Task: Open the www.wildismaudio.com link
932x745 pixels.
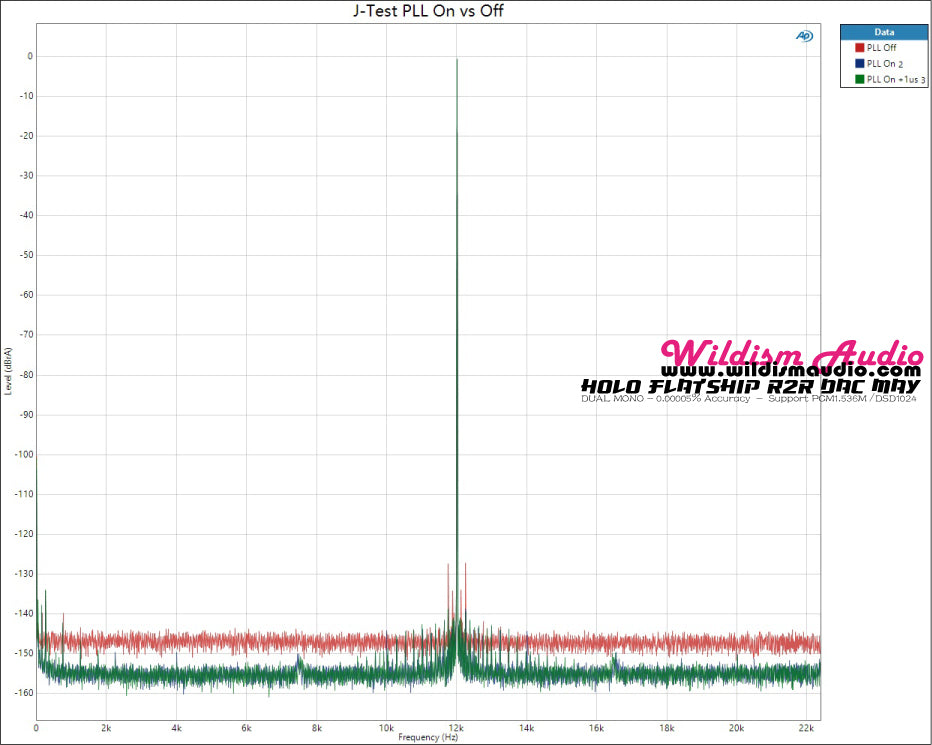Action: 790,371
